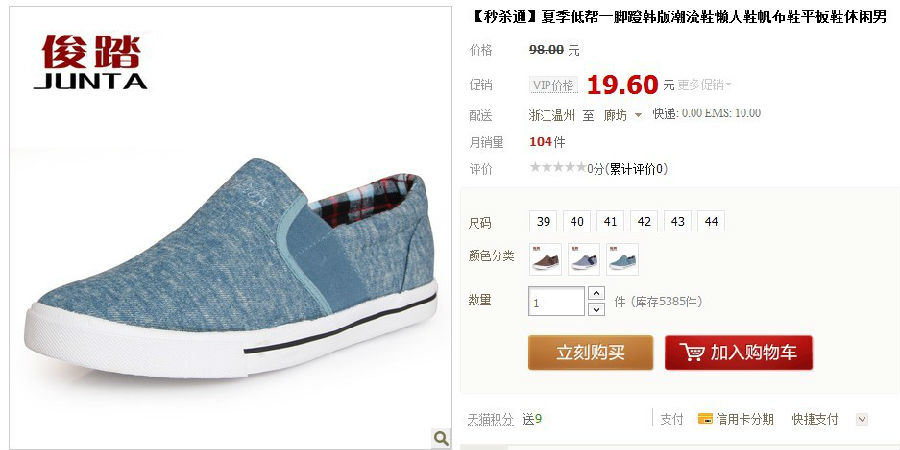Select shoe size 42
Image resolution: width=900 pixels, height=450 pixels.
tap(644, 222)
